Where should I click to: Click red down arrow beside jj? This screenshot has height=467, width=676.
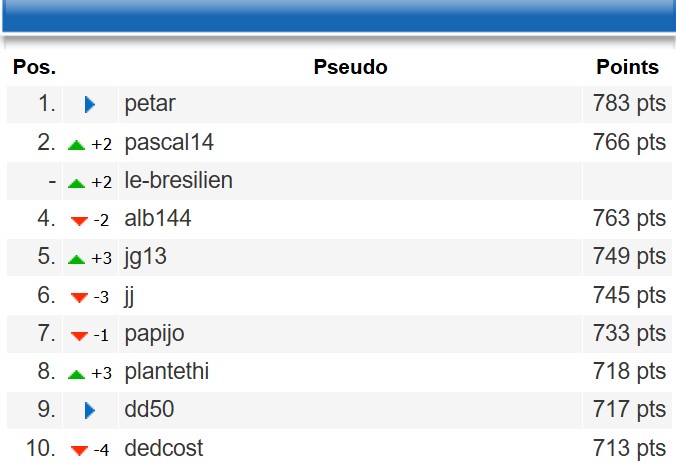coord(79,298)
